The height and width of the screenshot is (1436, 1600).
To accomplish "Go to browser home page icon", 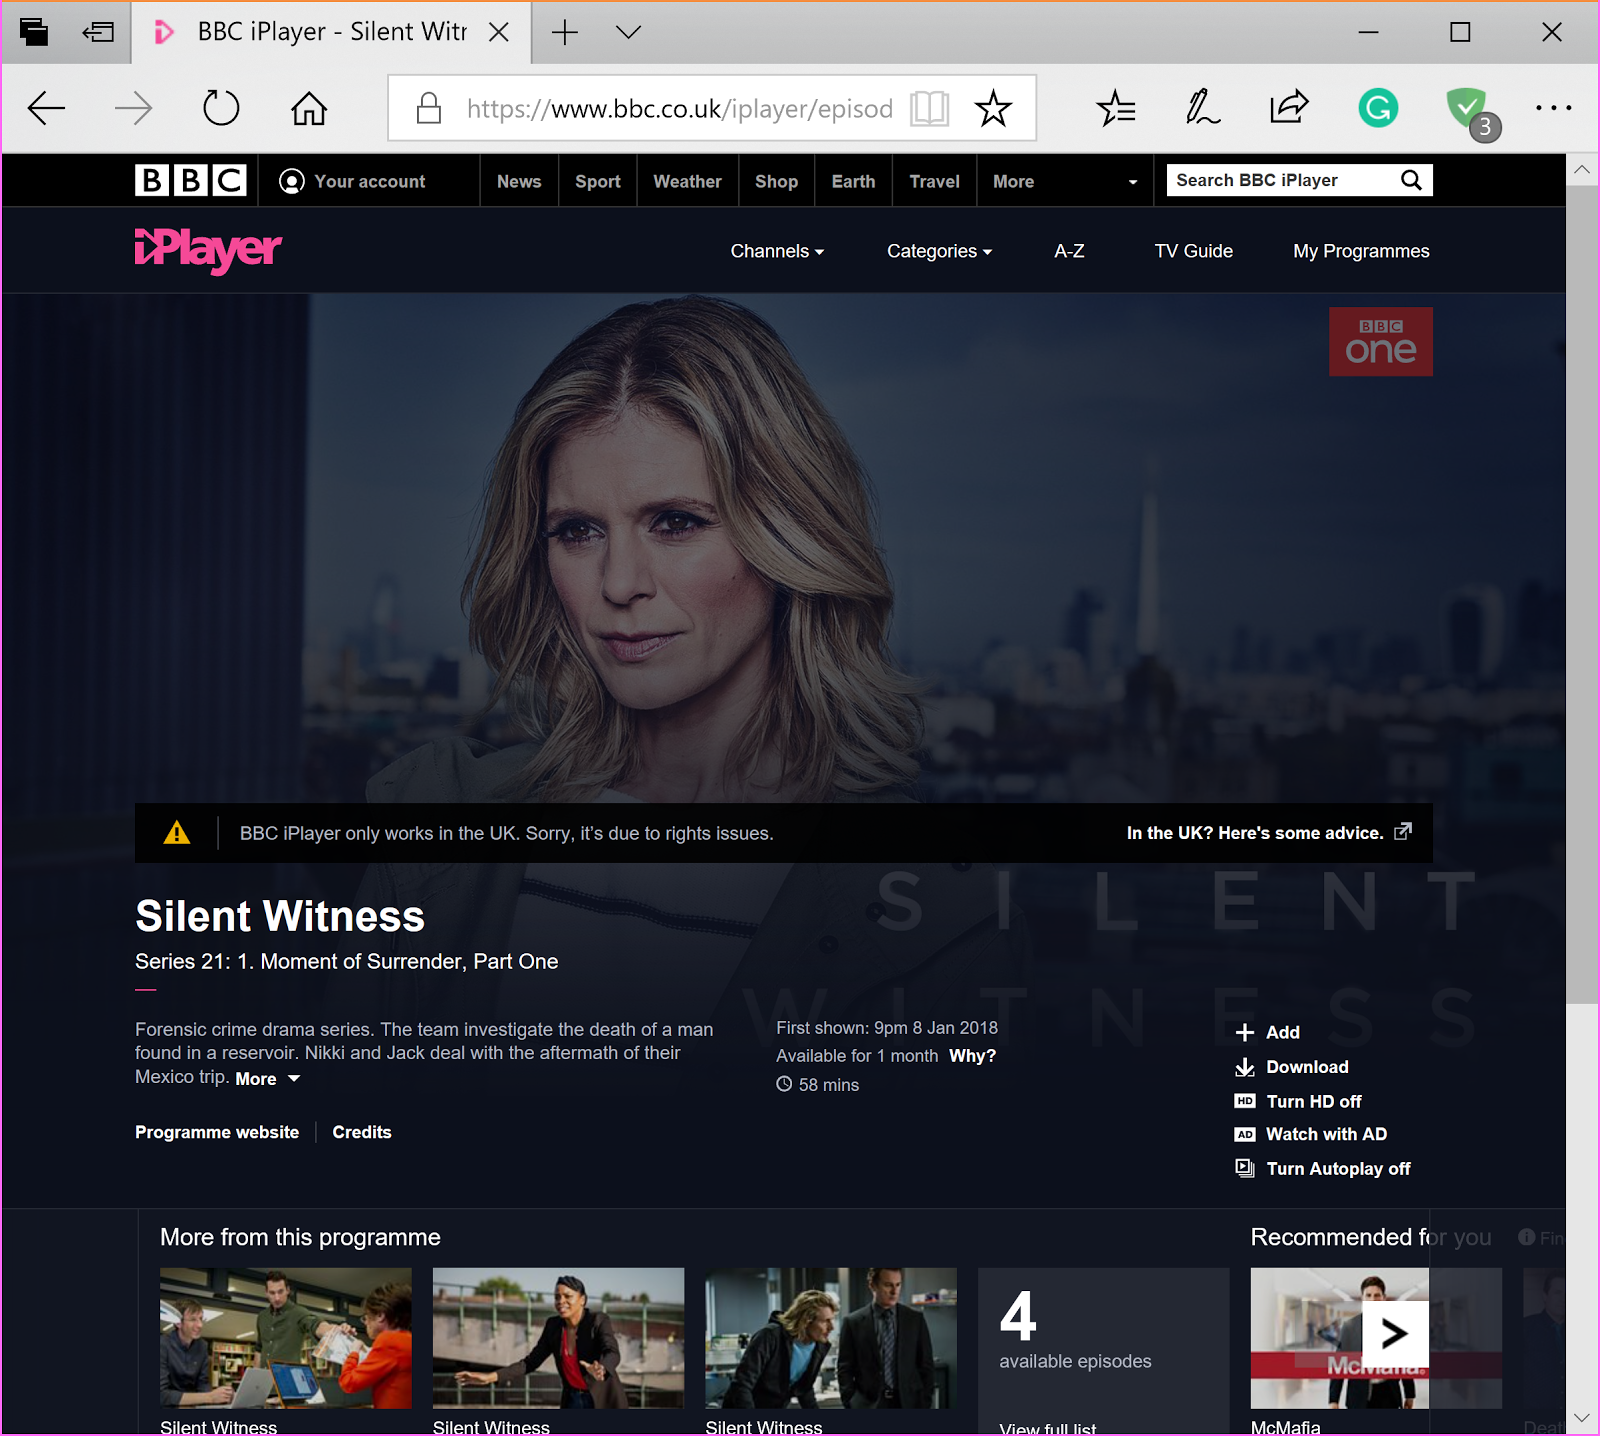I will pos(309,108).
